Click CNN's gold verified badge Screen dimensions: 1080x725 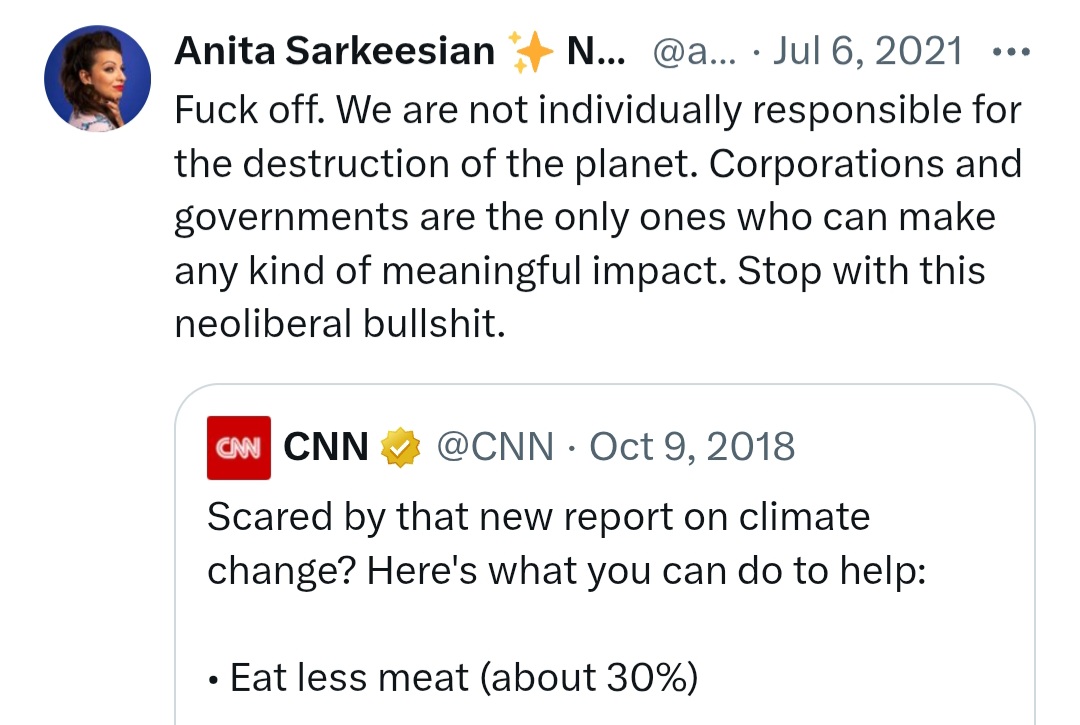[x=400, y=447]
